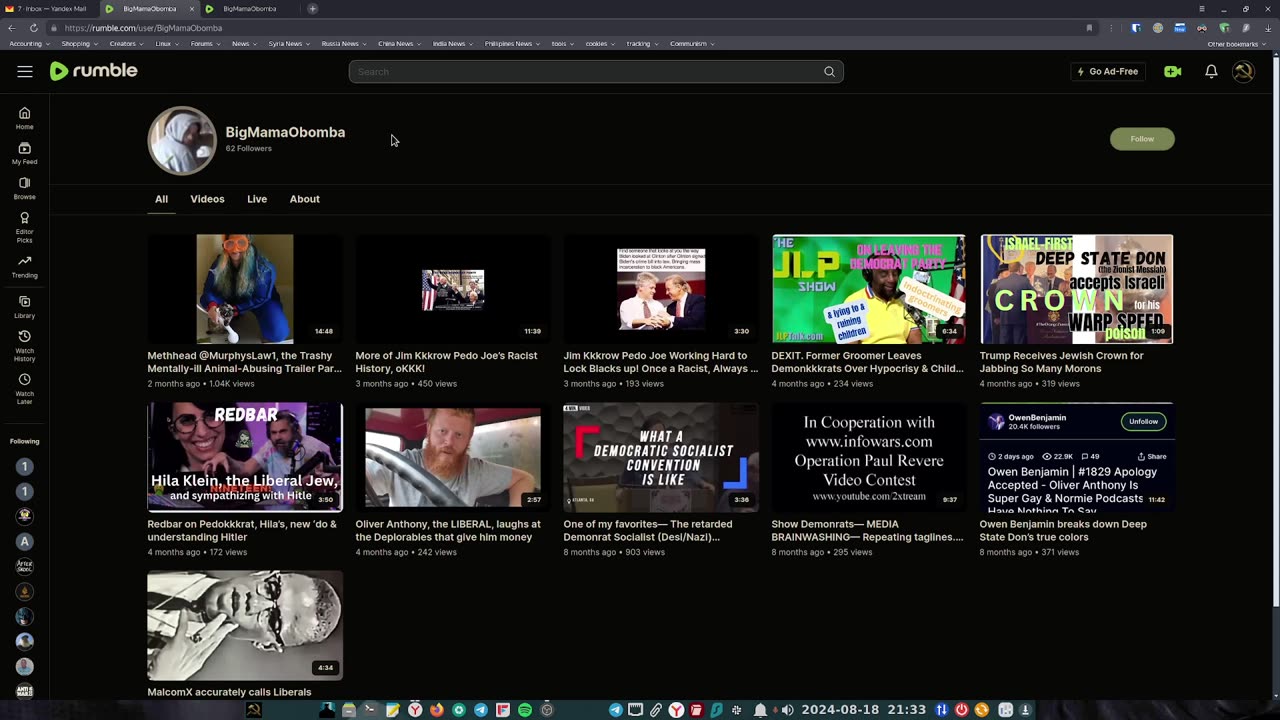Expand the Forums bookmarks folder
The height and width of the screenshot is (720, 1280).
(205, 44)
